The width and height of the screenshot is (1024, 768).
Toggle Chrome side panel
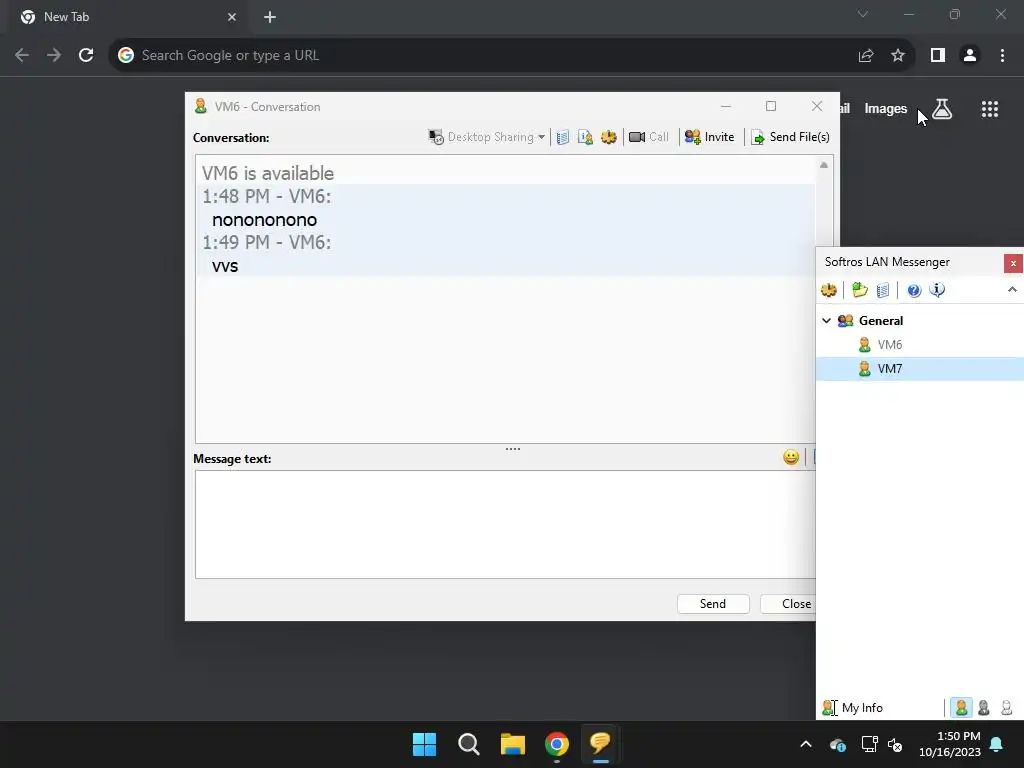point(938,56)
